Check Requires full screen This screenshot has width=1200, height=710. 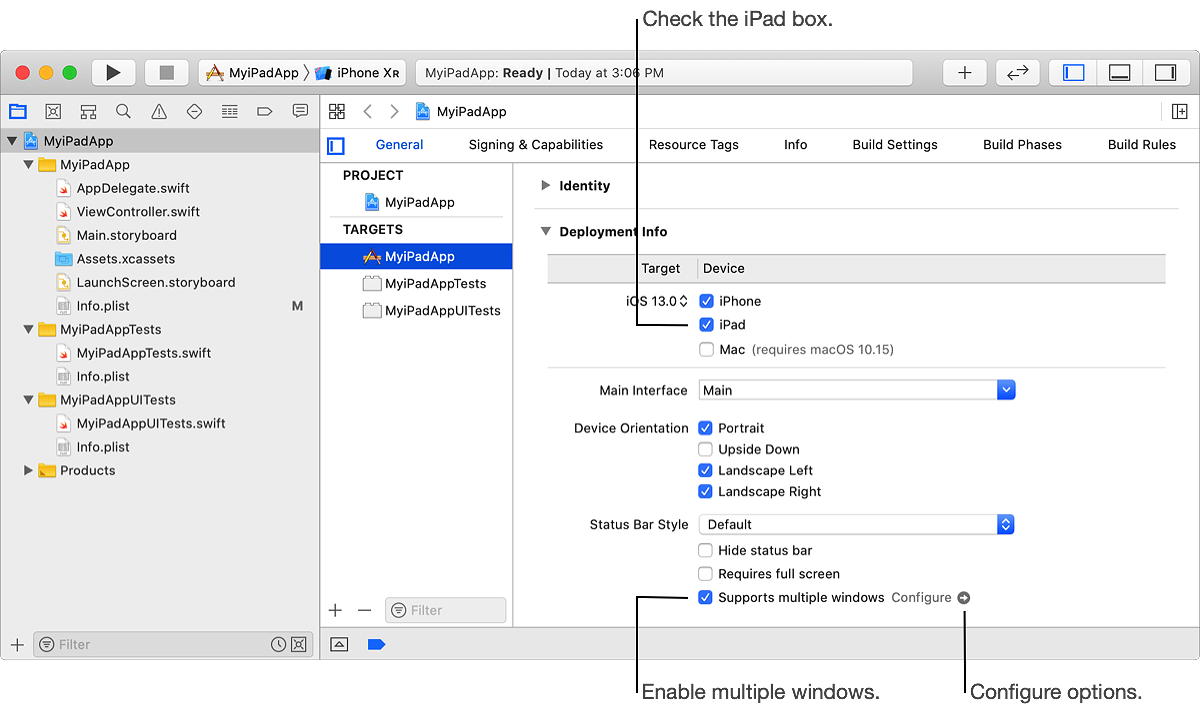tap(706, 574)
